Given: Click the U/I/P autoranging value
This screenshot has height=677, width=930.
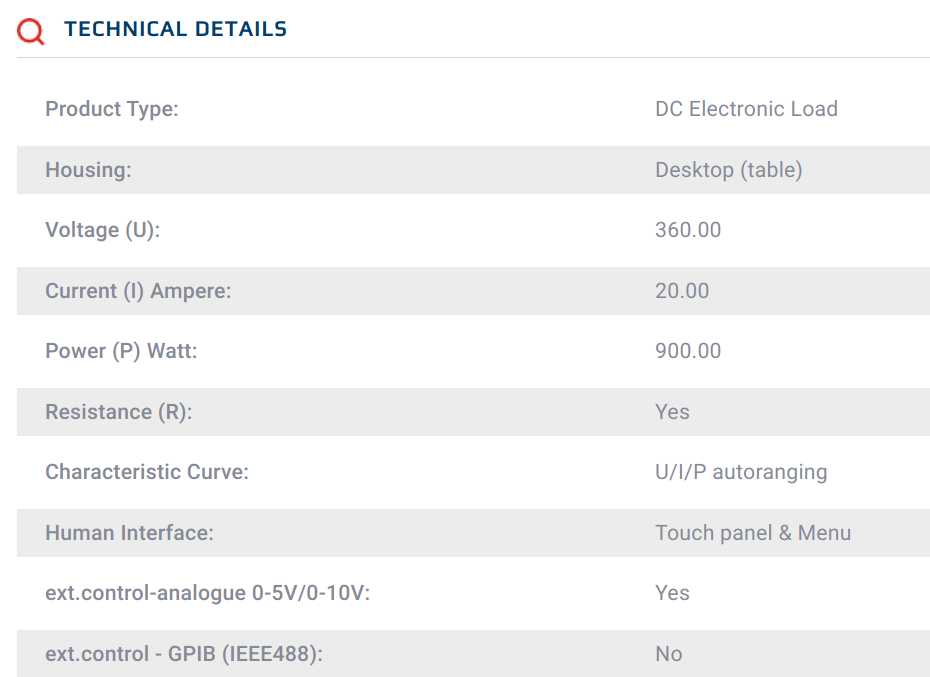Looking at the screenshot, I should (x=741, y=472).
